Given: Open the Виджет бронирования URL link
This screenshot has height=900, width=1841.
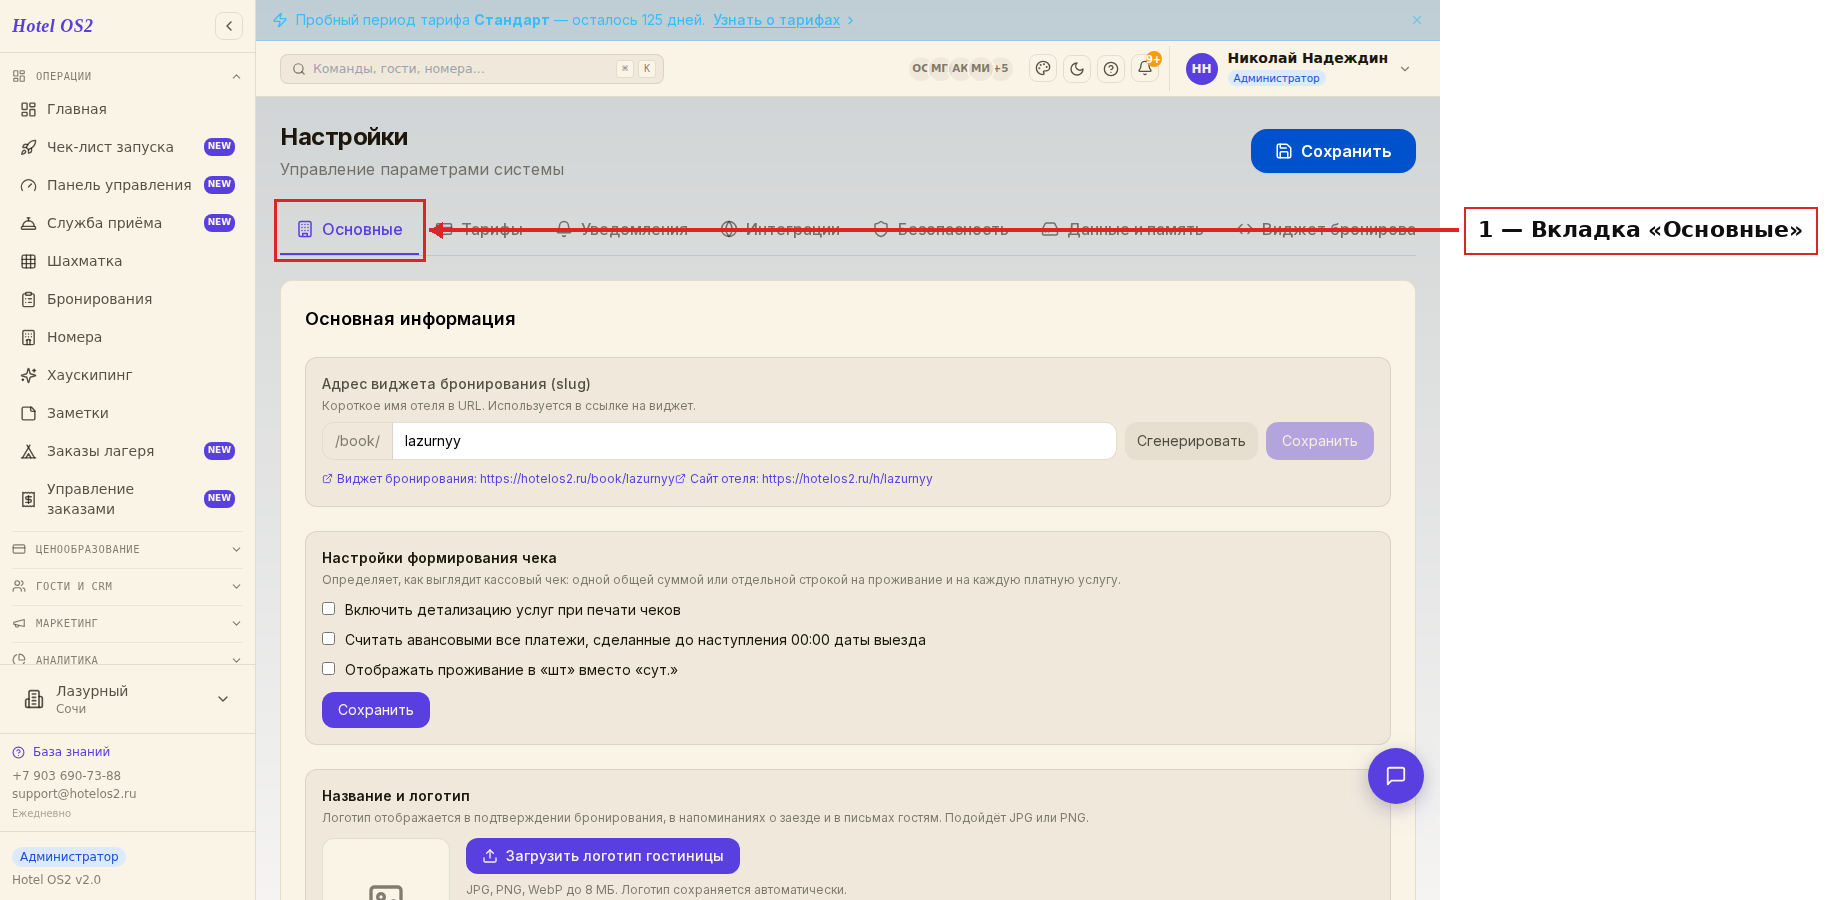Looking at the screenshot, I should pos(500,479).
